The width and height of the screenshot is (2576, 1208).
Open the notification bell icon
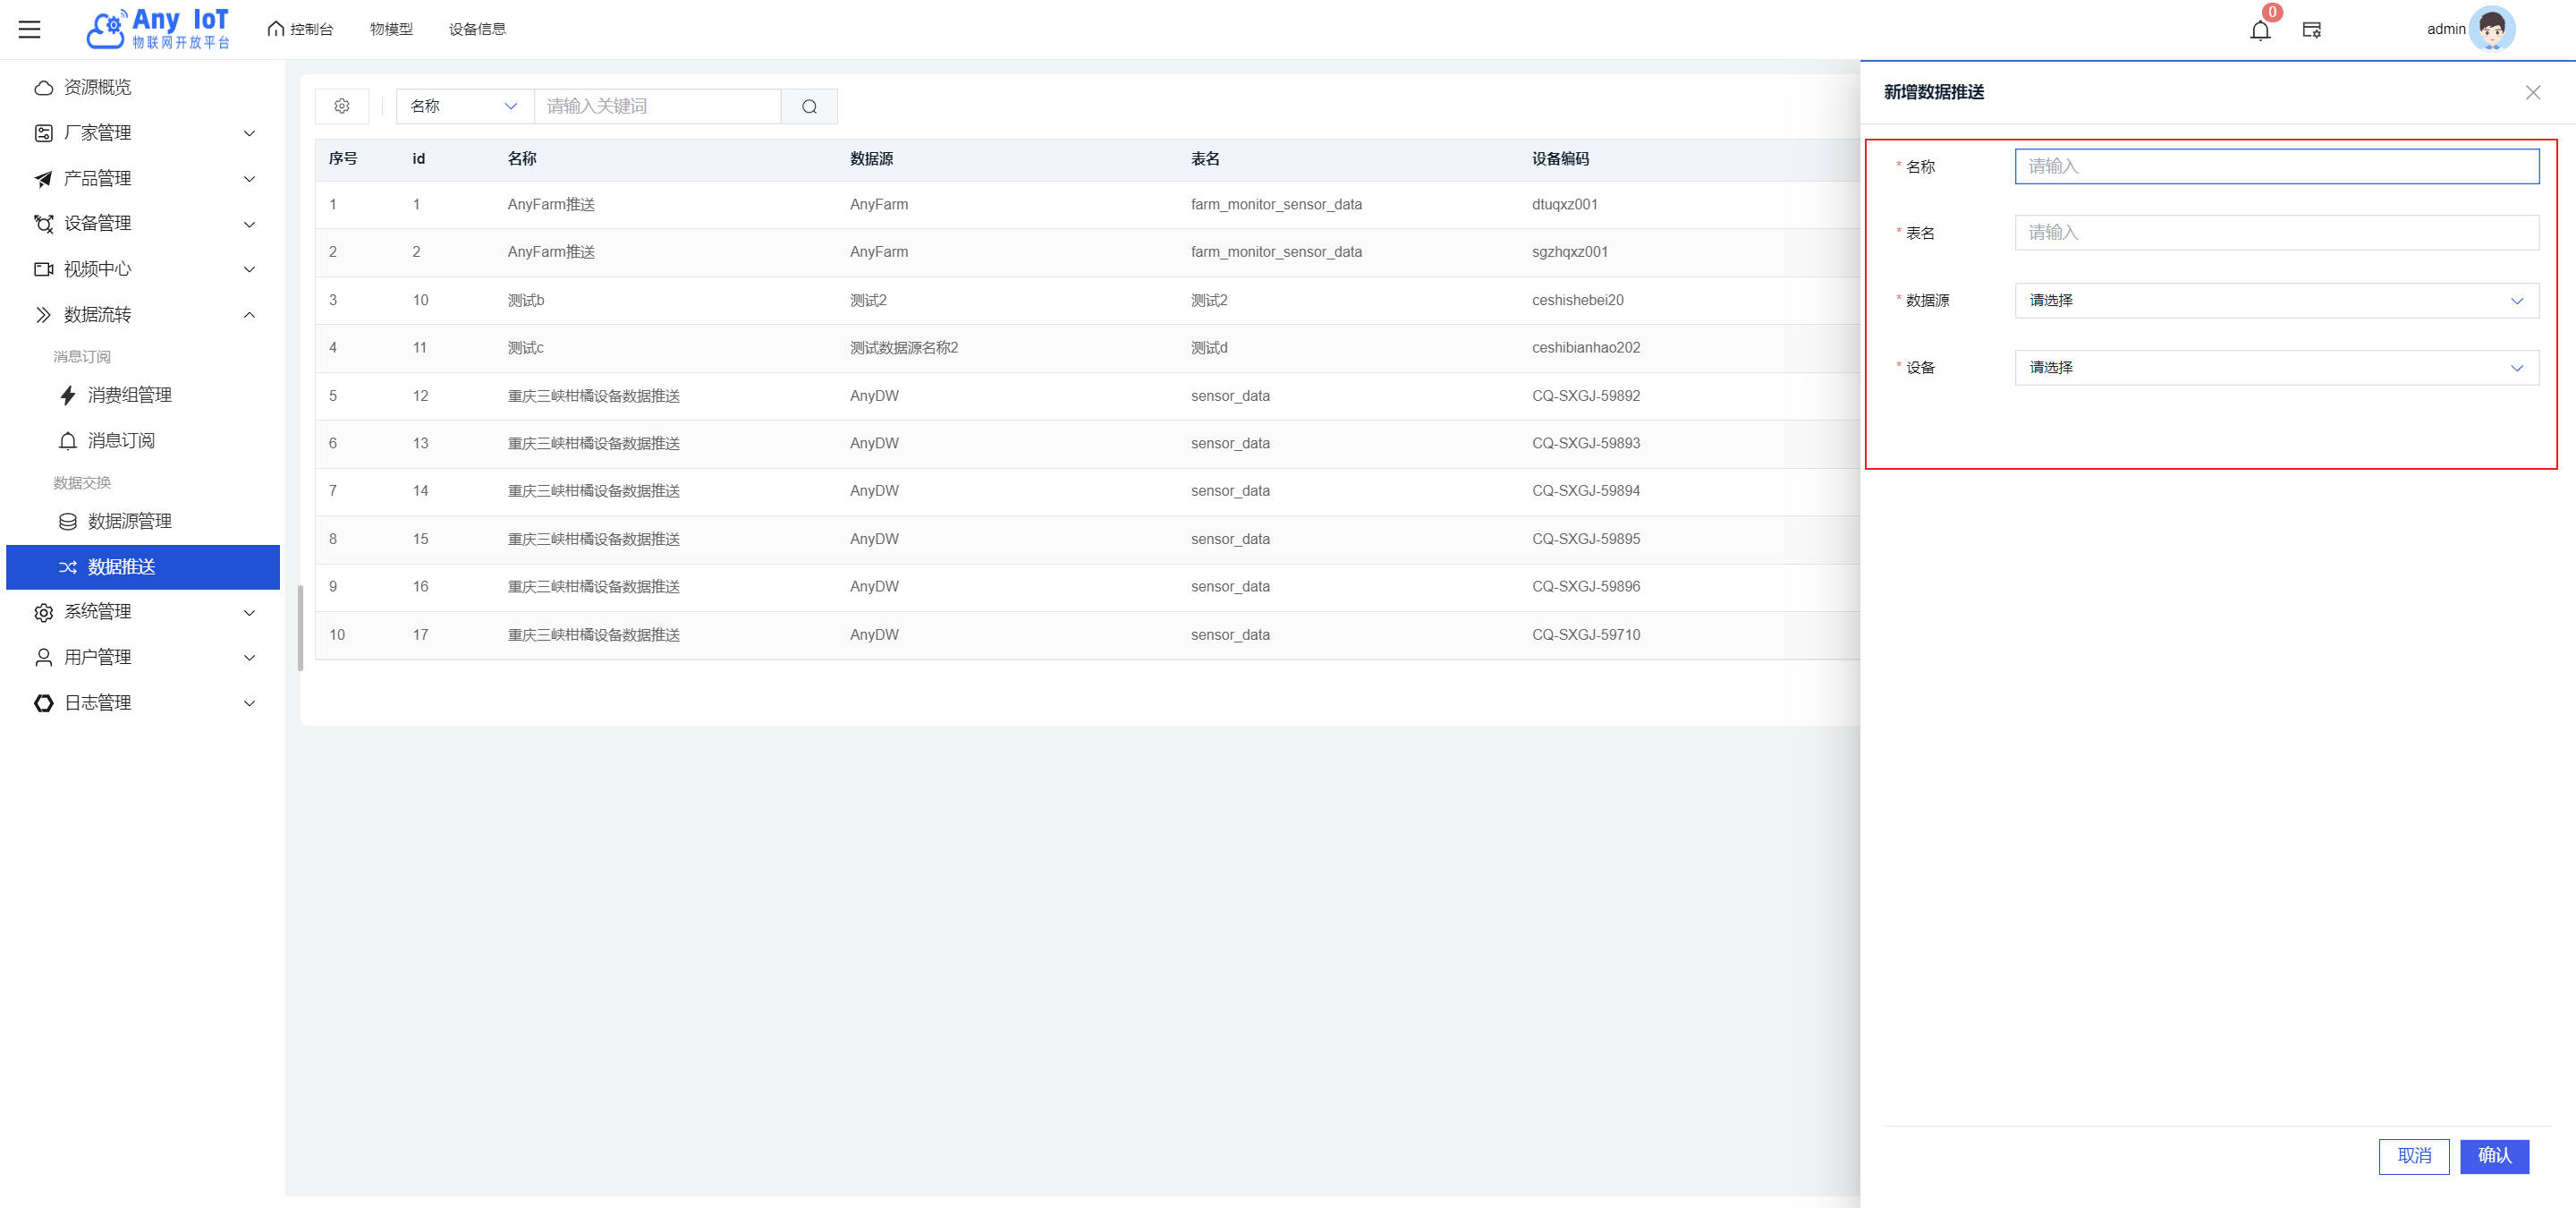coord(2260,30)
